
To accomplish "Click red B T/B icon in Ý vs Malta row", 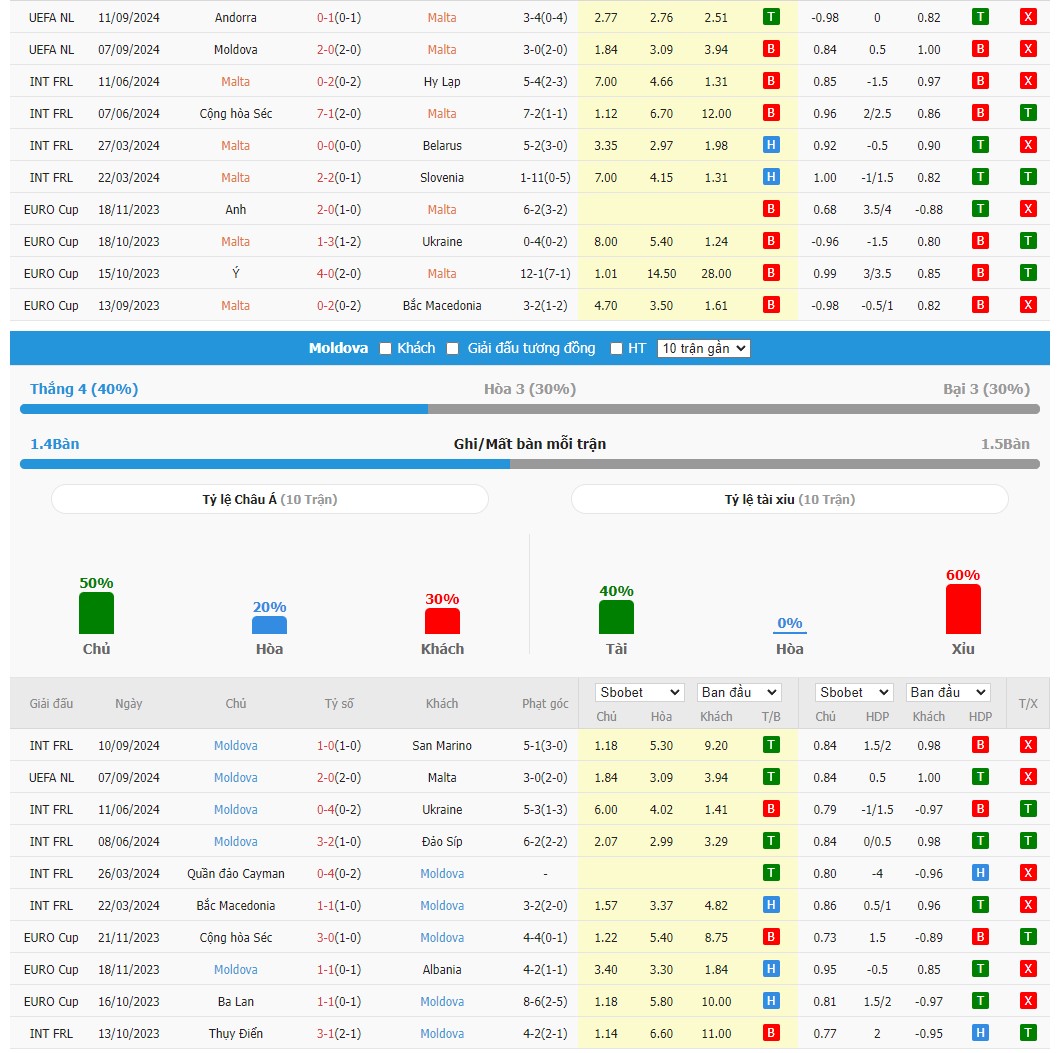I will [x=771, y=273].
